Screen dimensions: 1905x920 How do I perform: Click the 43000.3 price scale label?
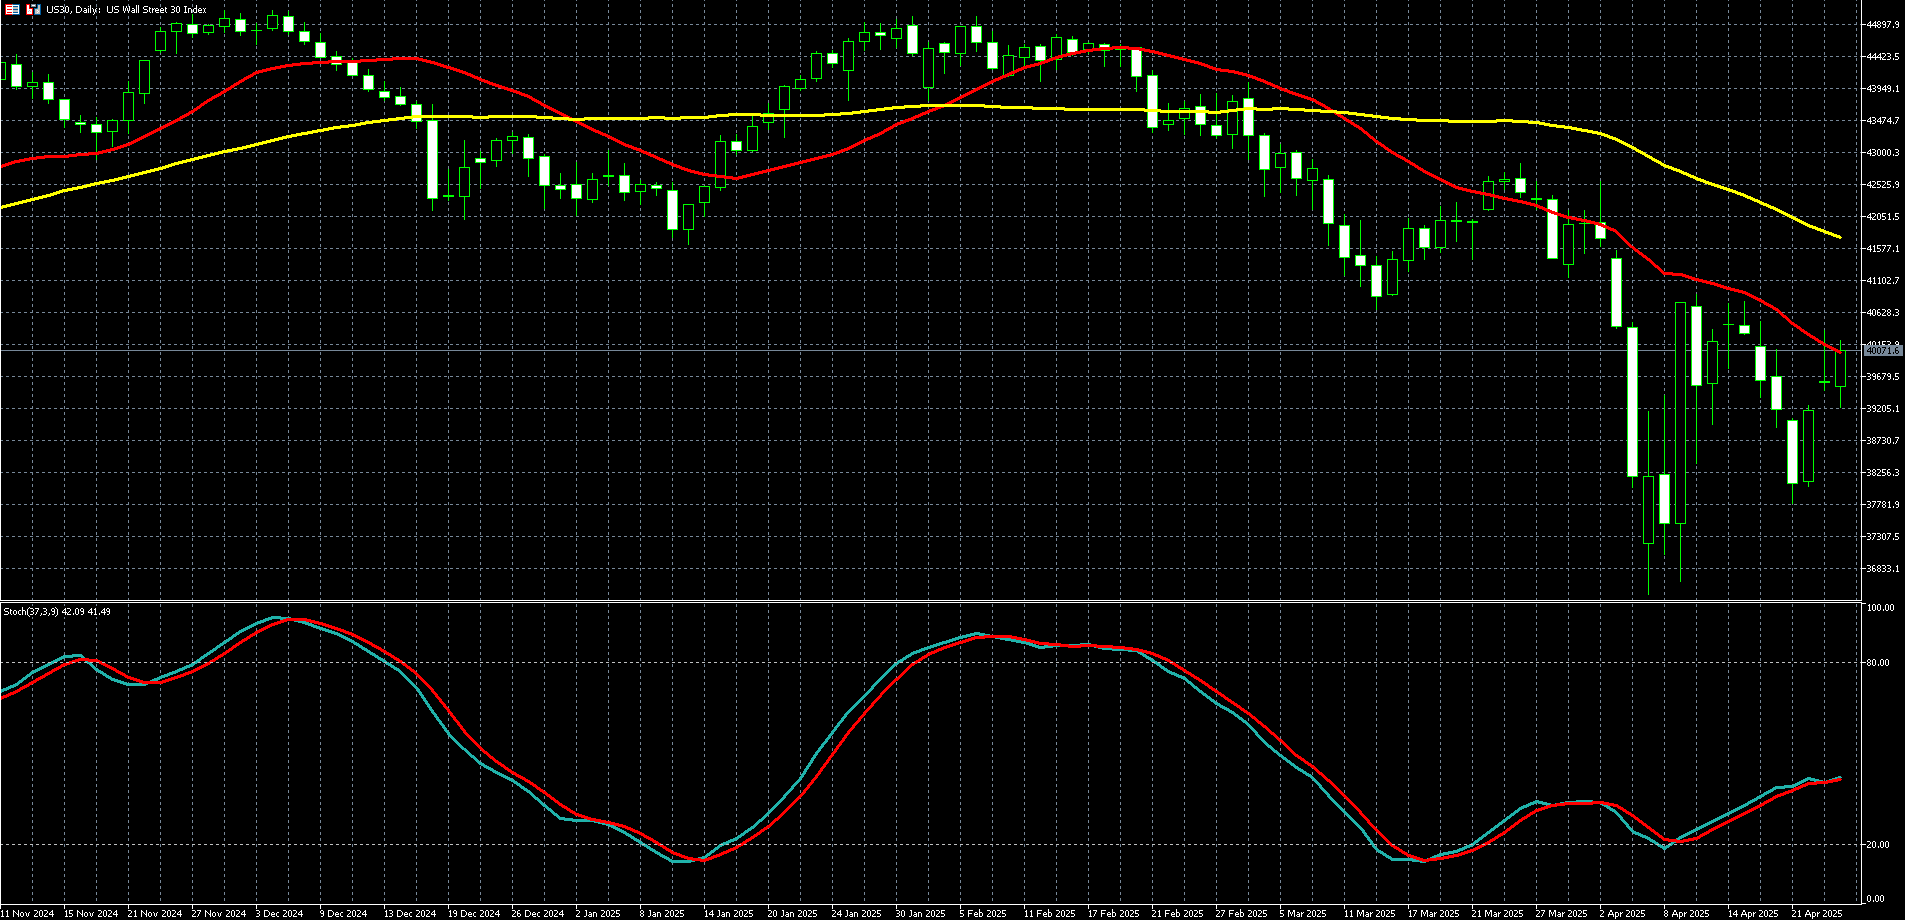[1882, 153]
